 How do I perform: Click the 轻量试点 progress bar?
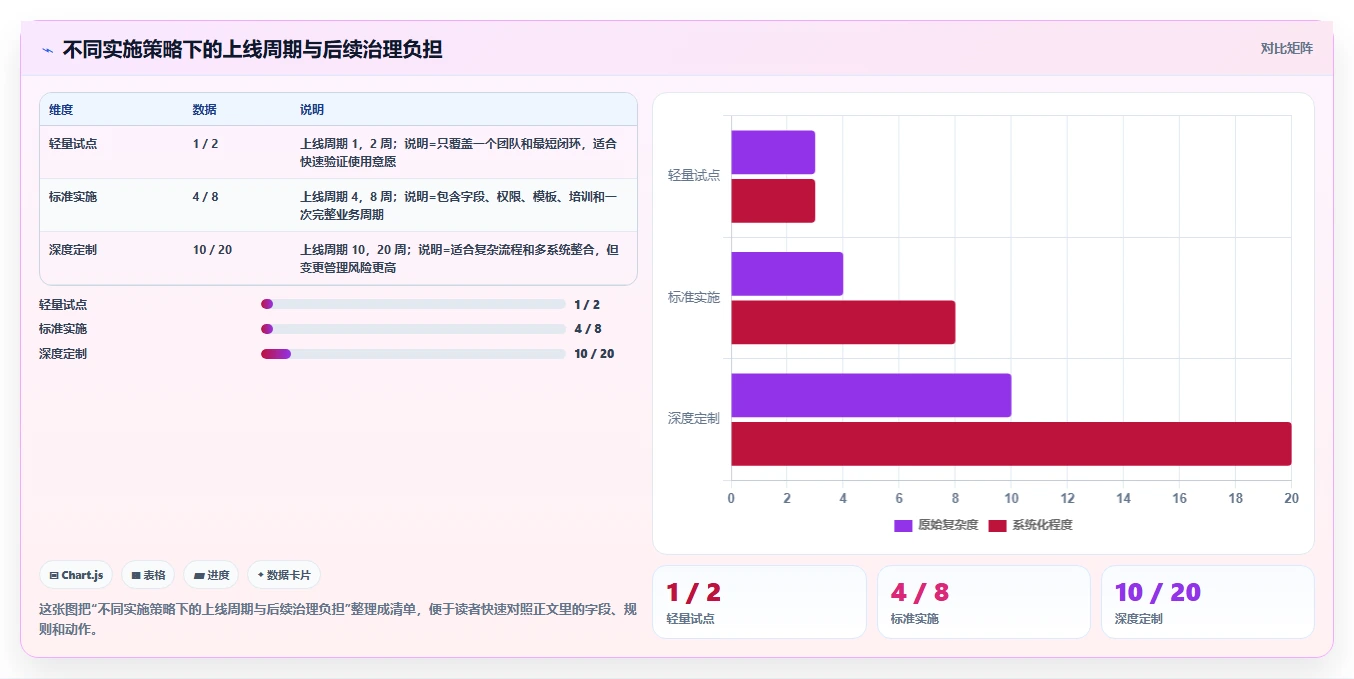coord(413,304)
